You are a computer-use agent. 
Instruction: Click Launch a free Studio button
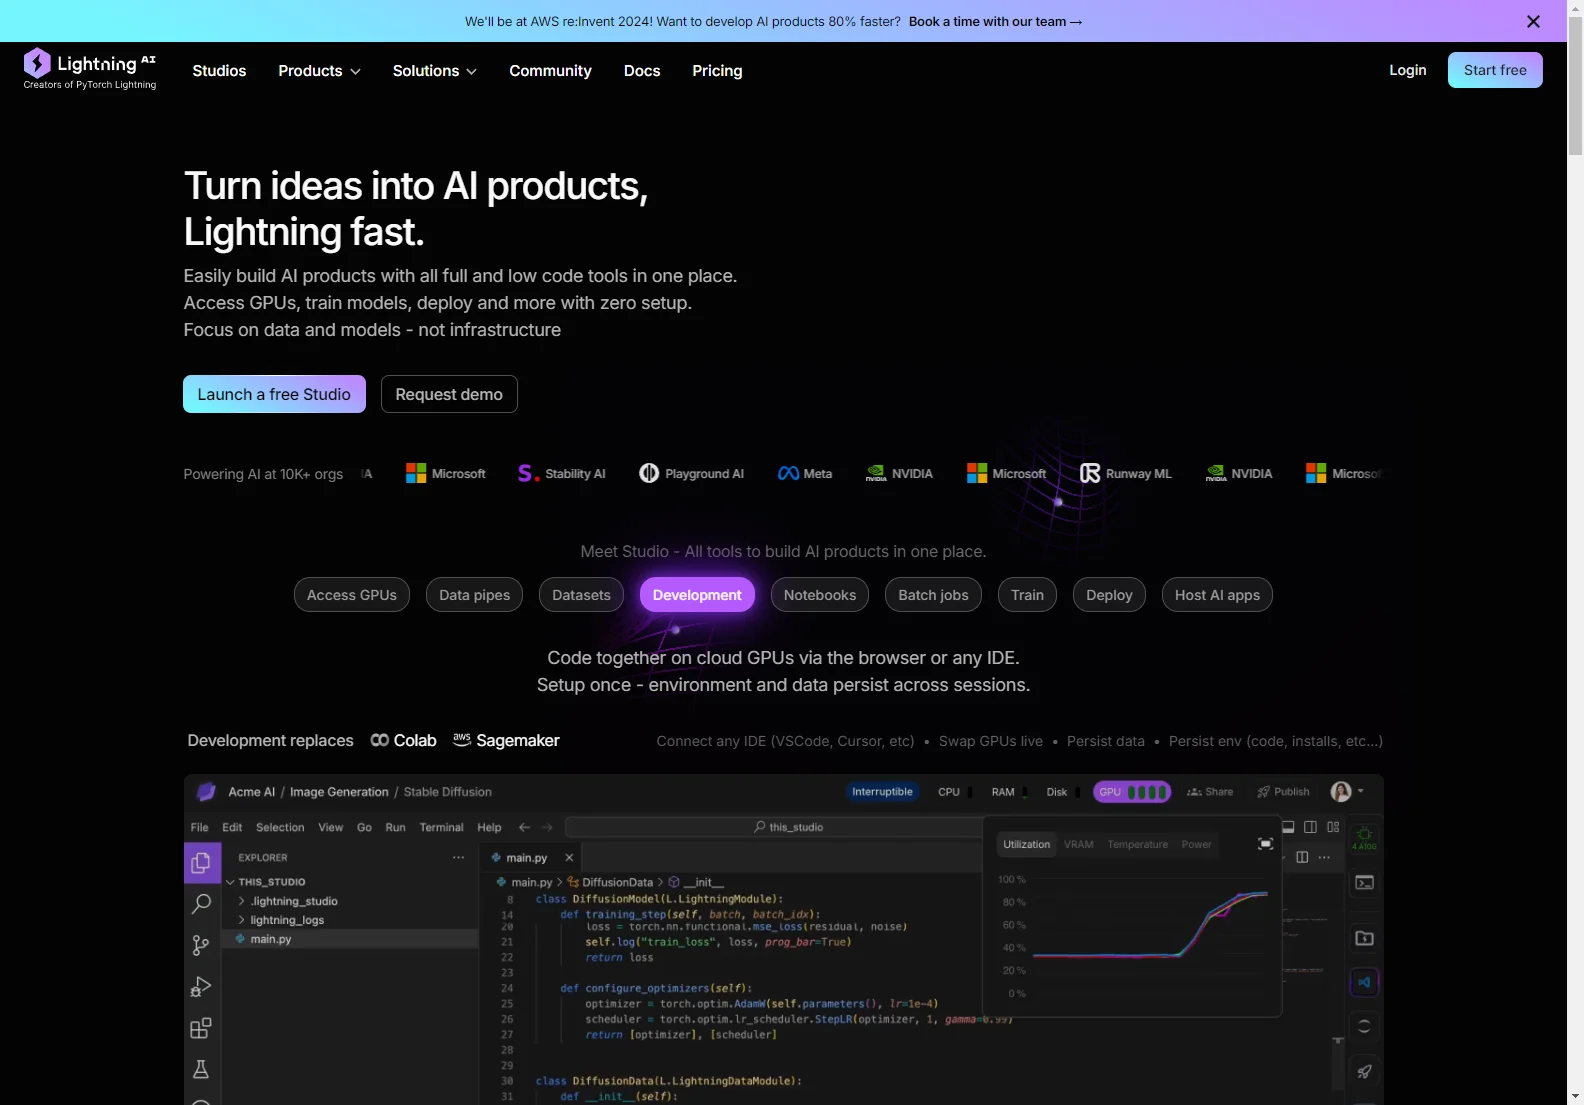(x=274, y=394)
